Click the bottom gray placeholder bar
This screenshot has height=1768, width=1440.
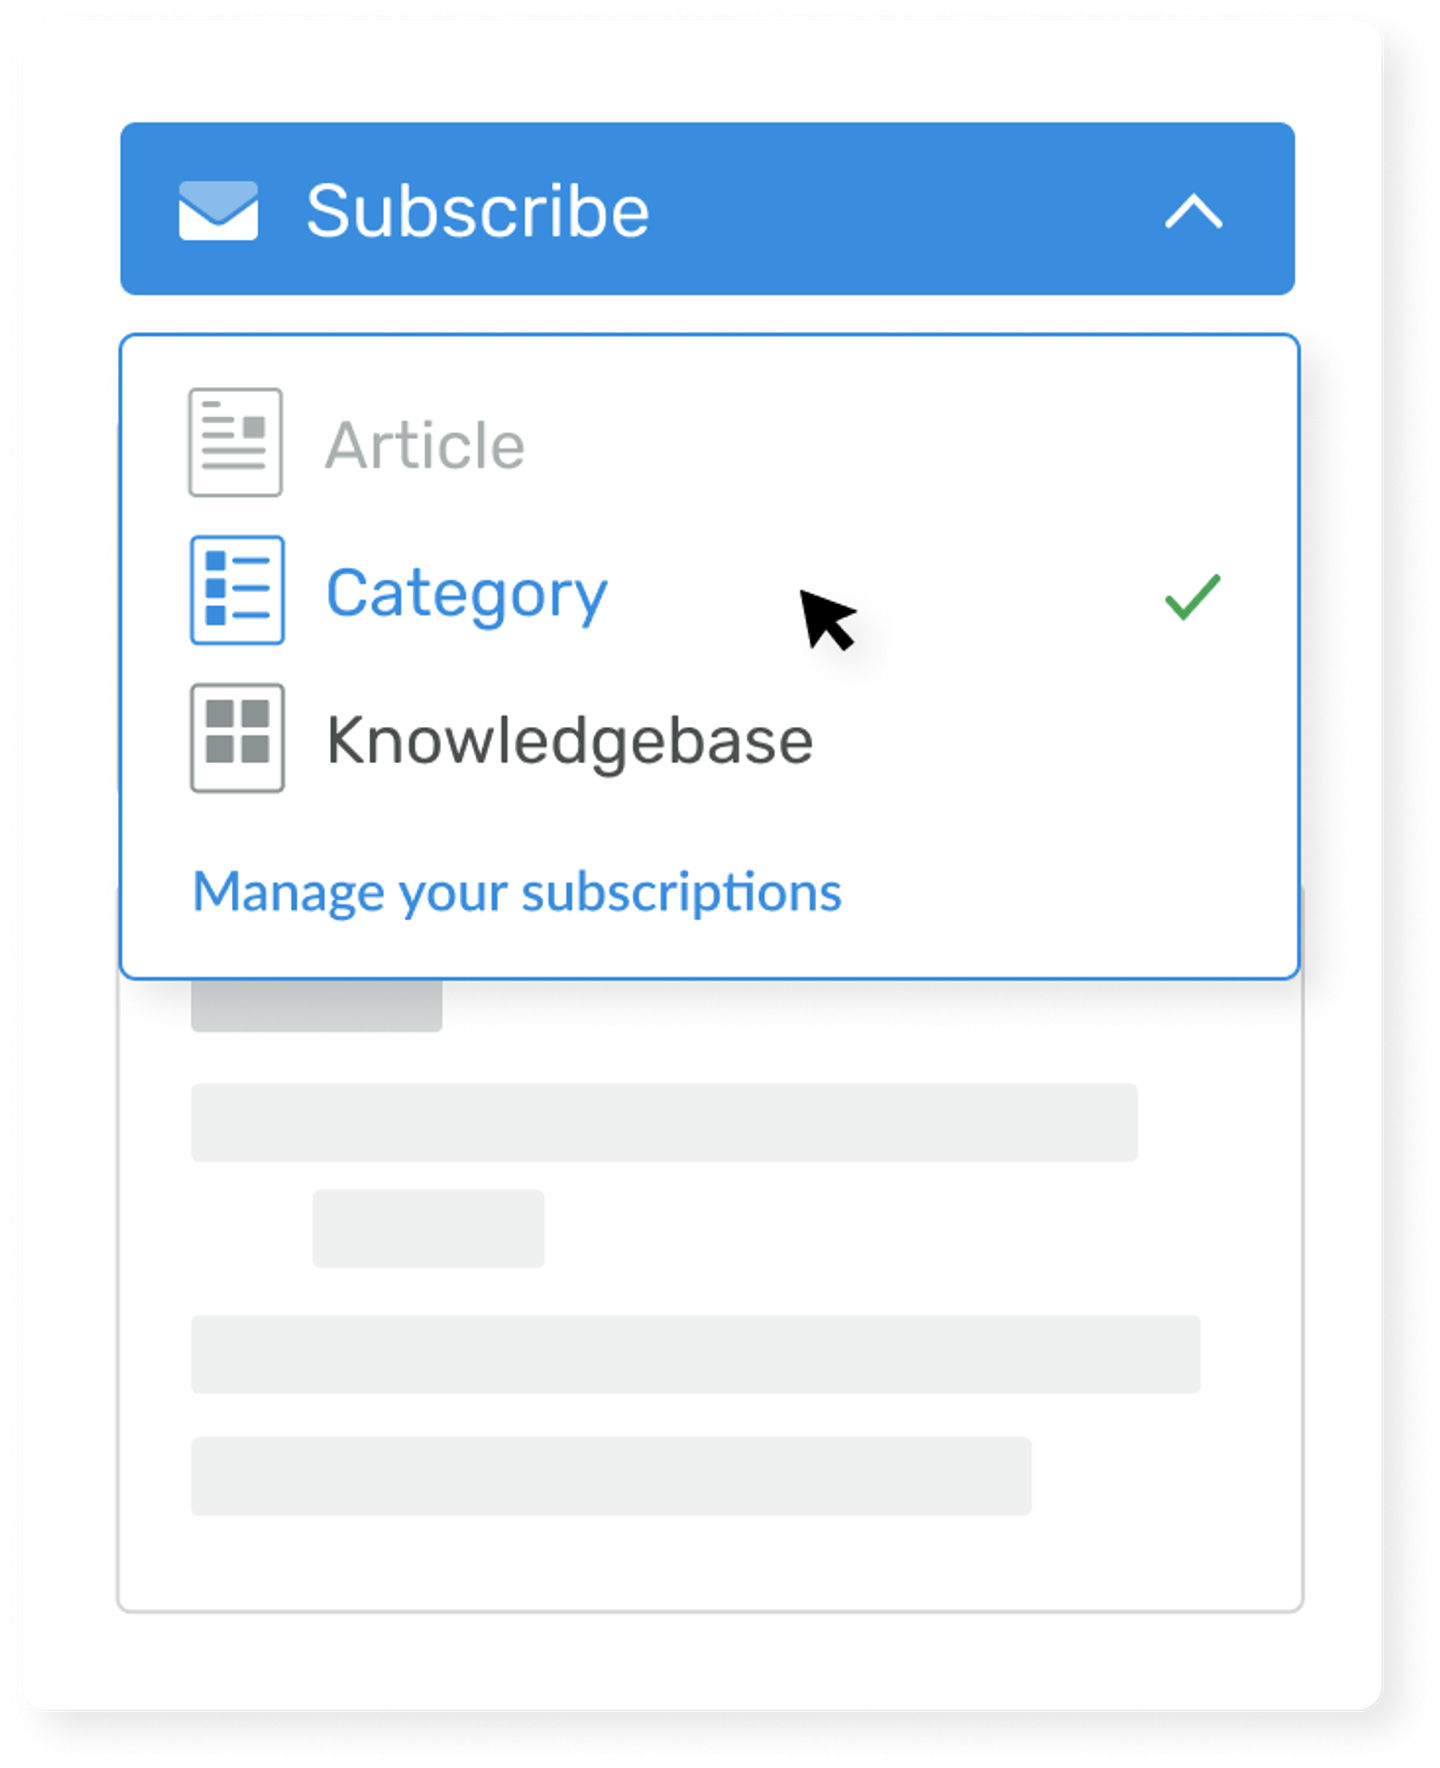pyautogui.click(x=611, y=1476)
